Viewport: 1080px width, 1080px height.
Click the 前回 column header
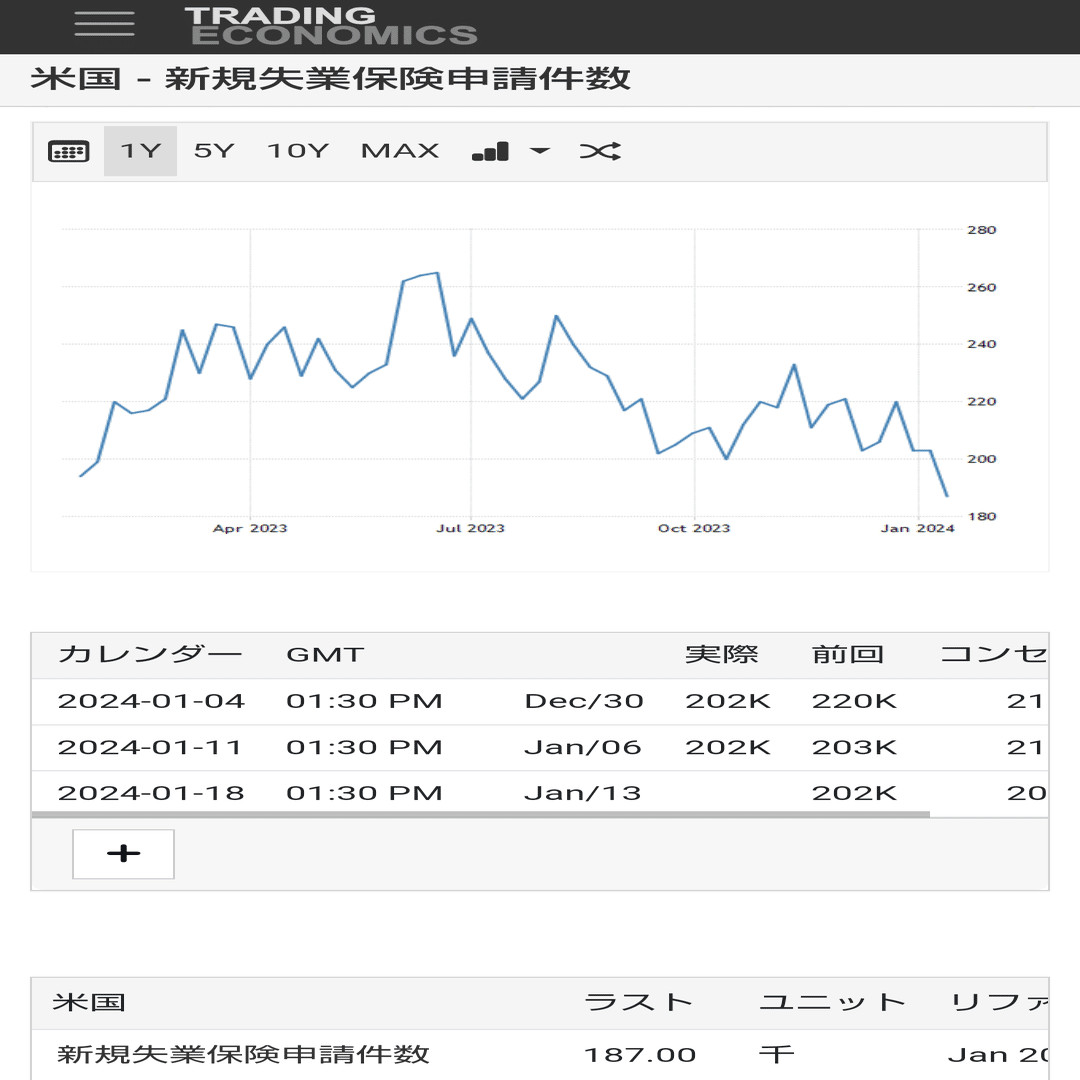pyautogui.click(x=848, y=654)
